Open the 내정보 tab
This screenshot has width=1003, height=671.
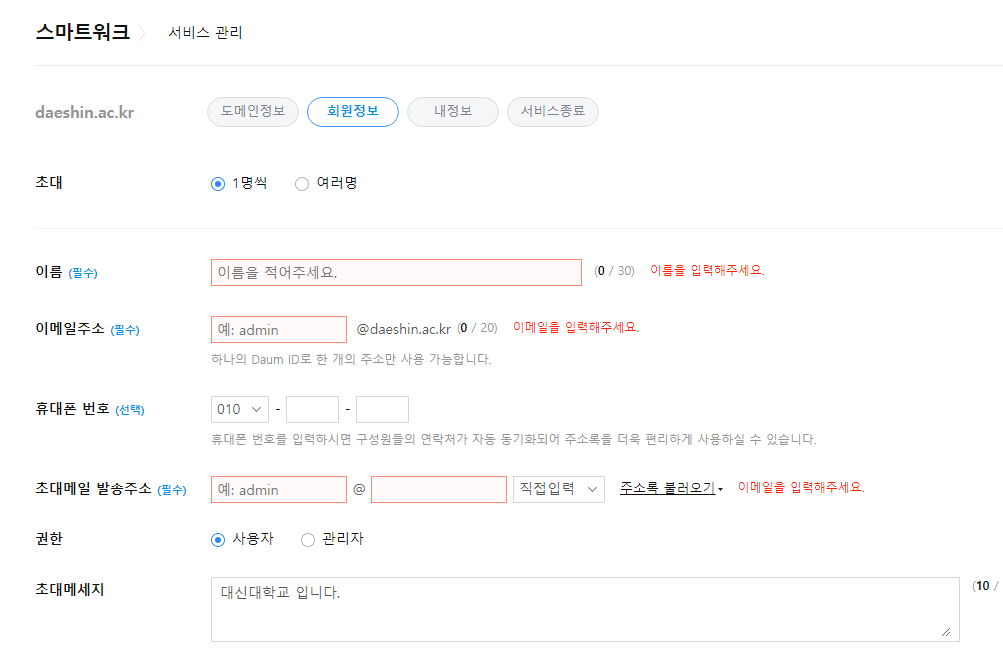point(452,112)
